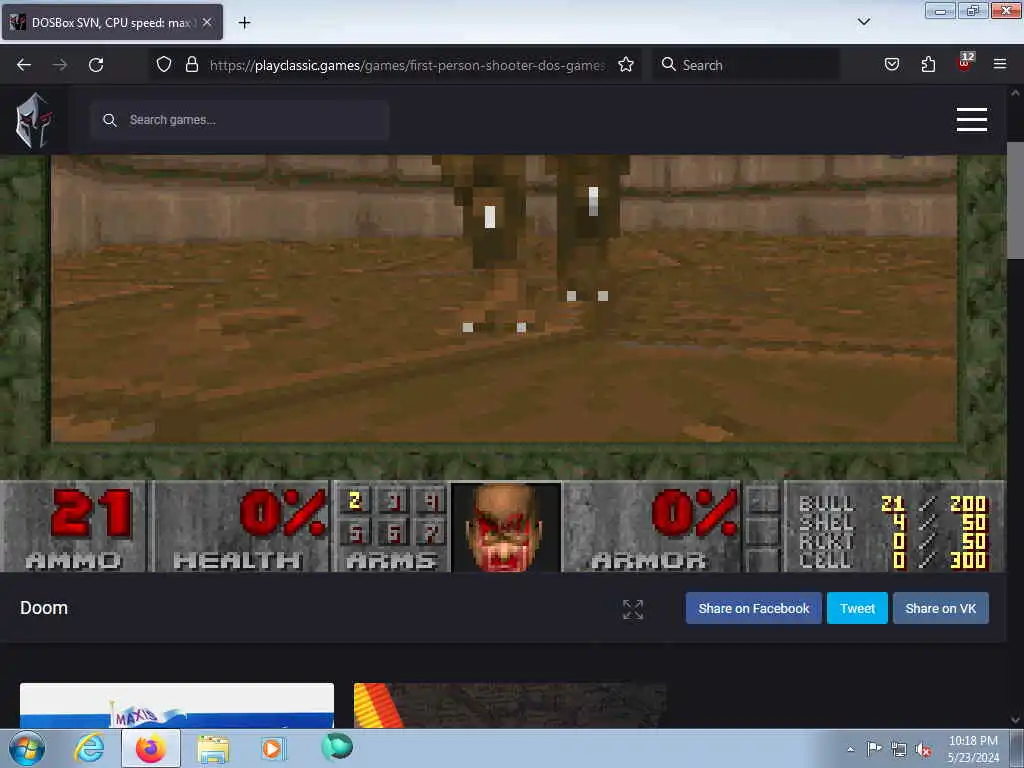The height and width of the screenshot is (768, 1024).
Task: Expand the list all tabs chevron
Action: tap(864, 22)
